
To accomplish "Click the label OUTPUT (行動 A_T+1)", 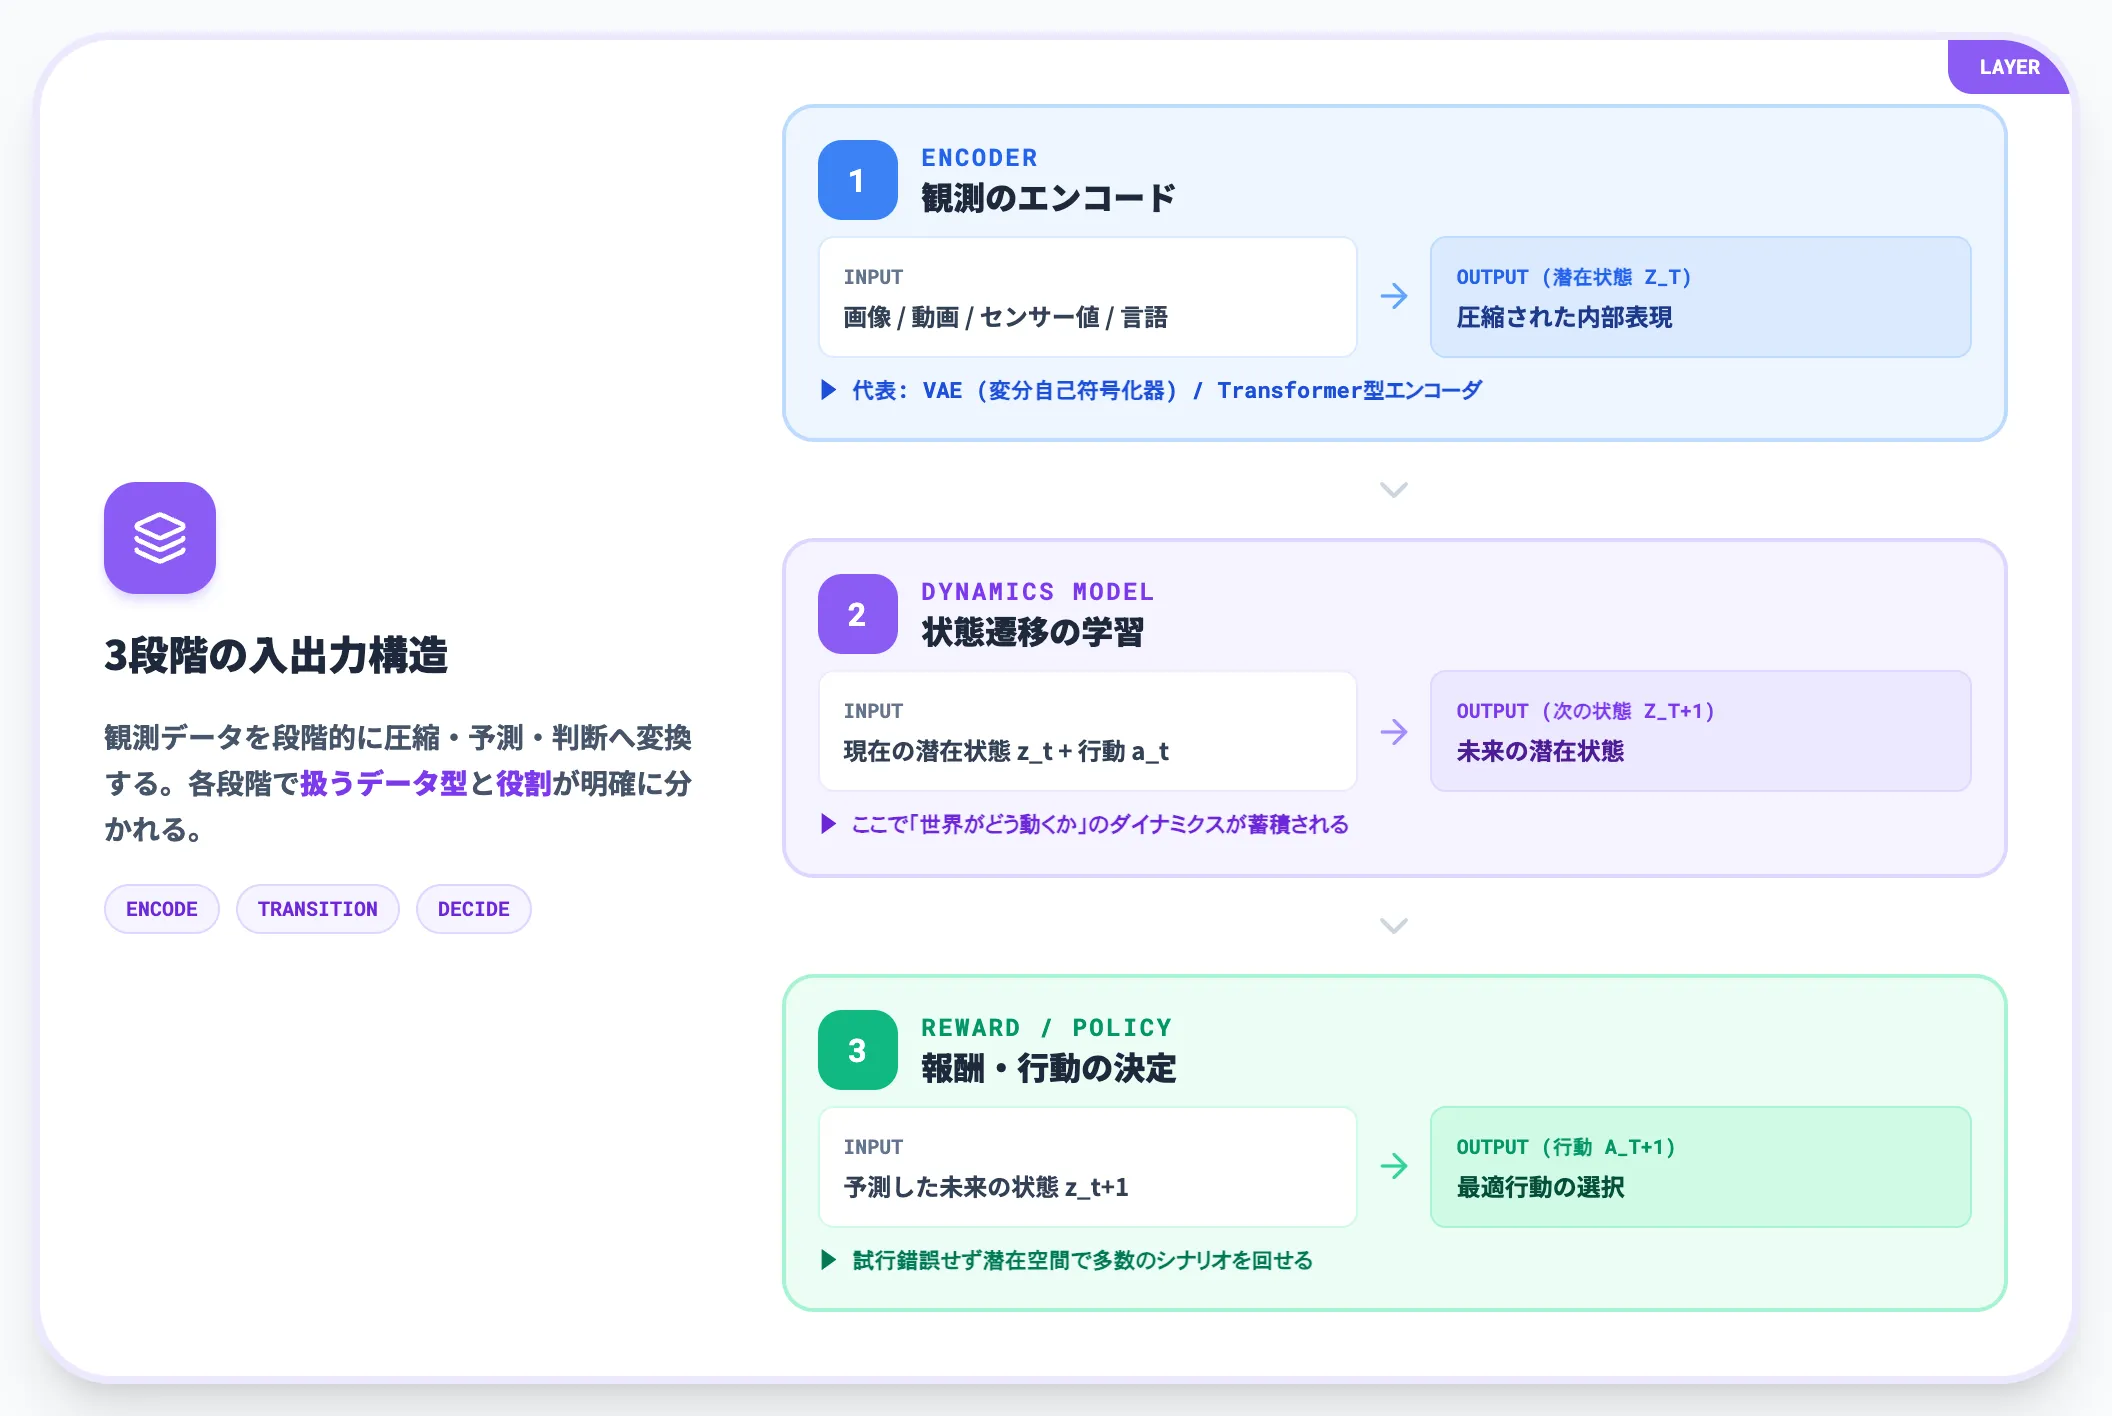I will click(1565, 1147).
